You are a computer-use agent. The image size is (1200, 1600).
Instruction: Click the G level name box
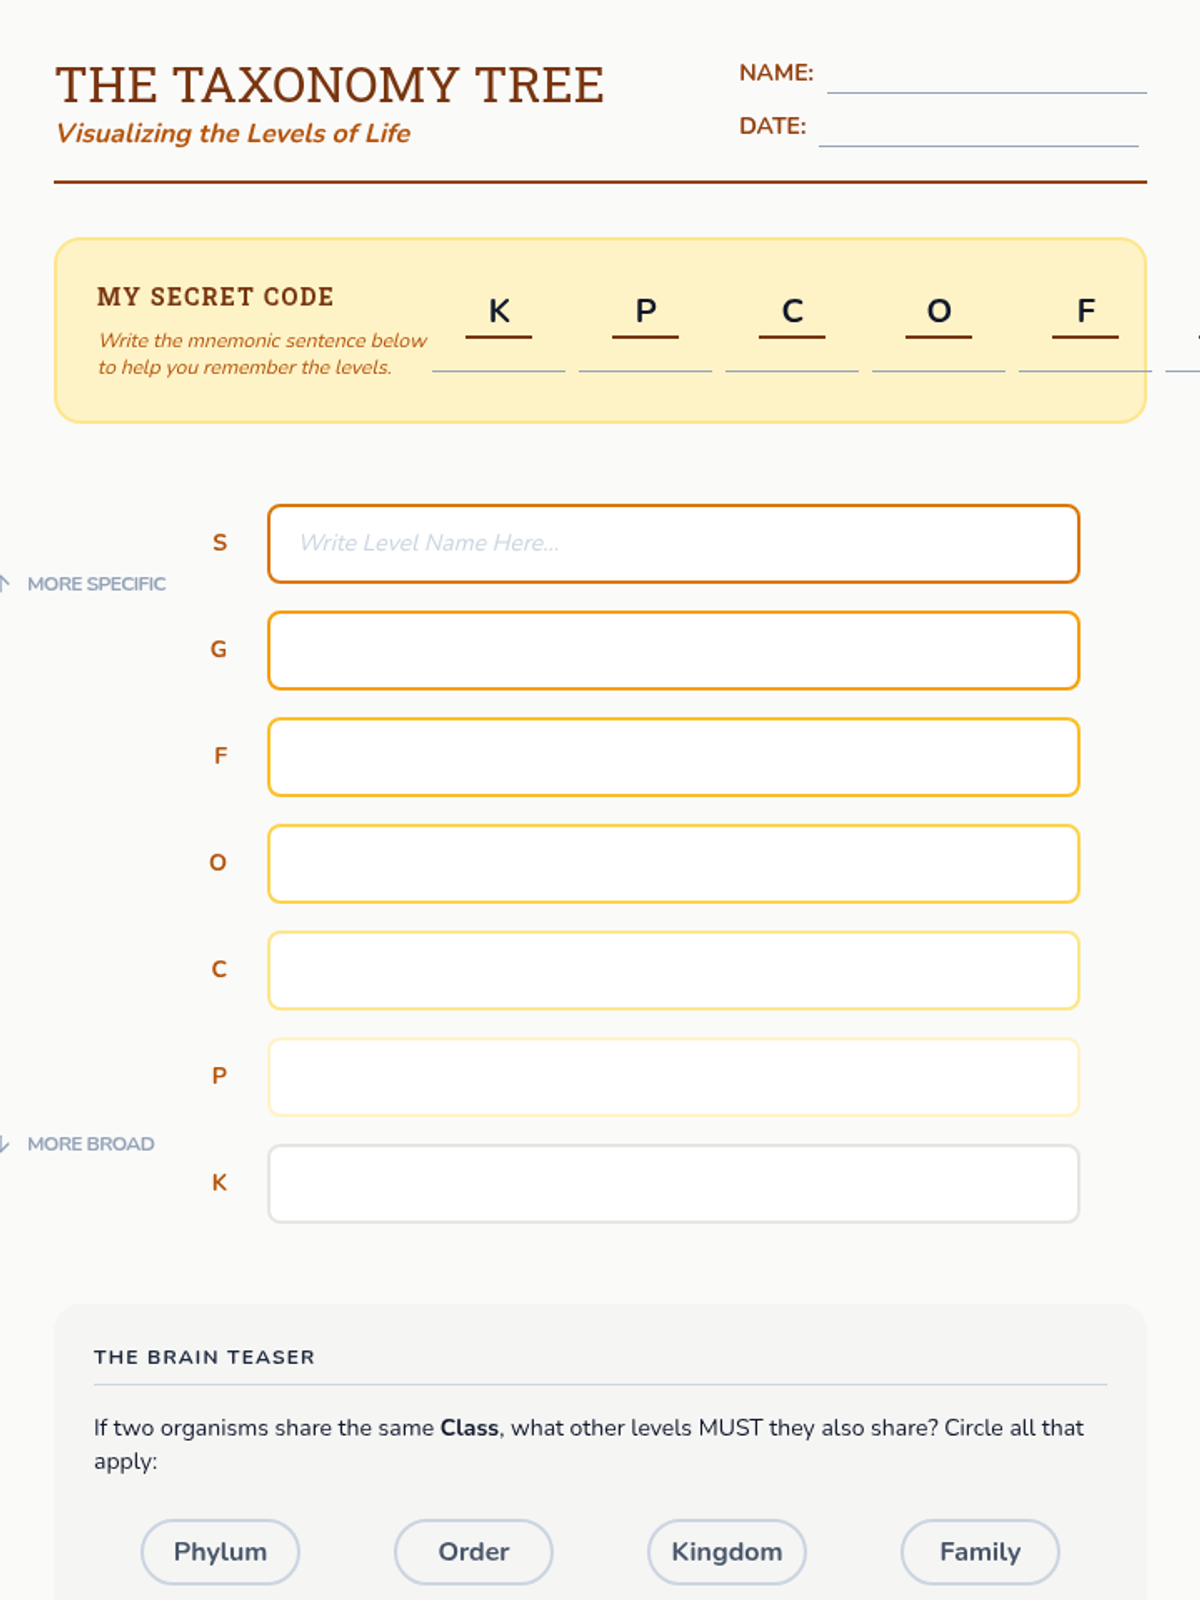673,651
